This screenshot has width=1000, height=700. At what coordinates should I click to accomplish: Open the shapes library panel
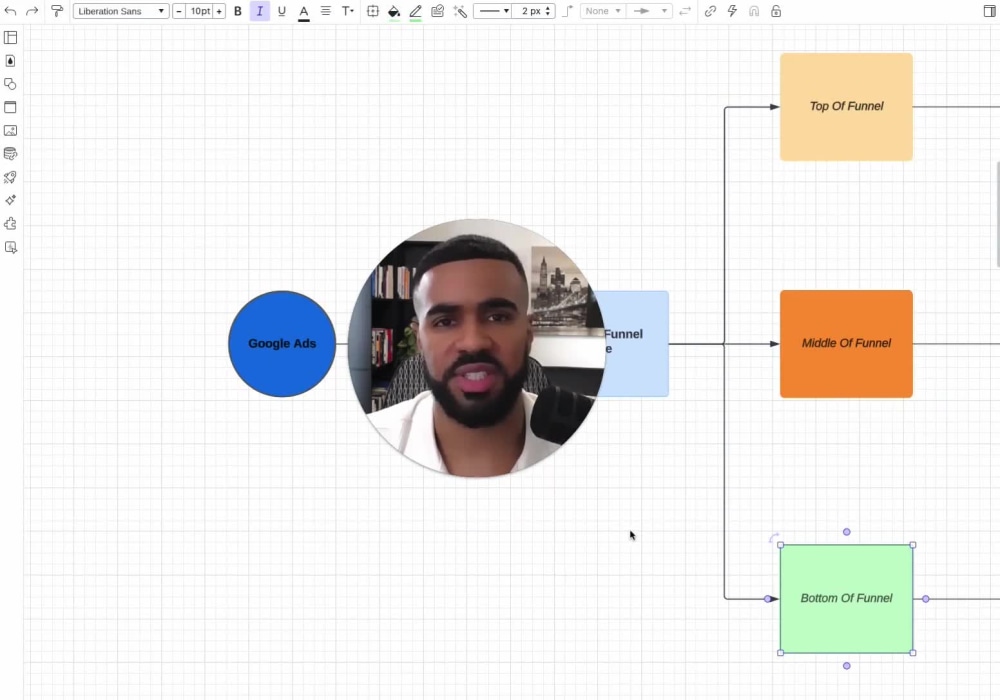pyautogui.click(x=10, y=84)
